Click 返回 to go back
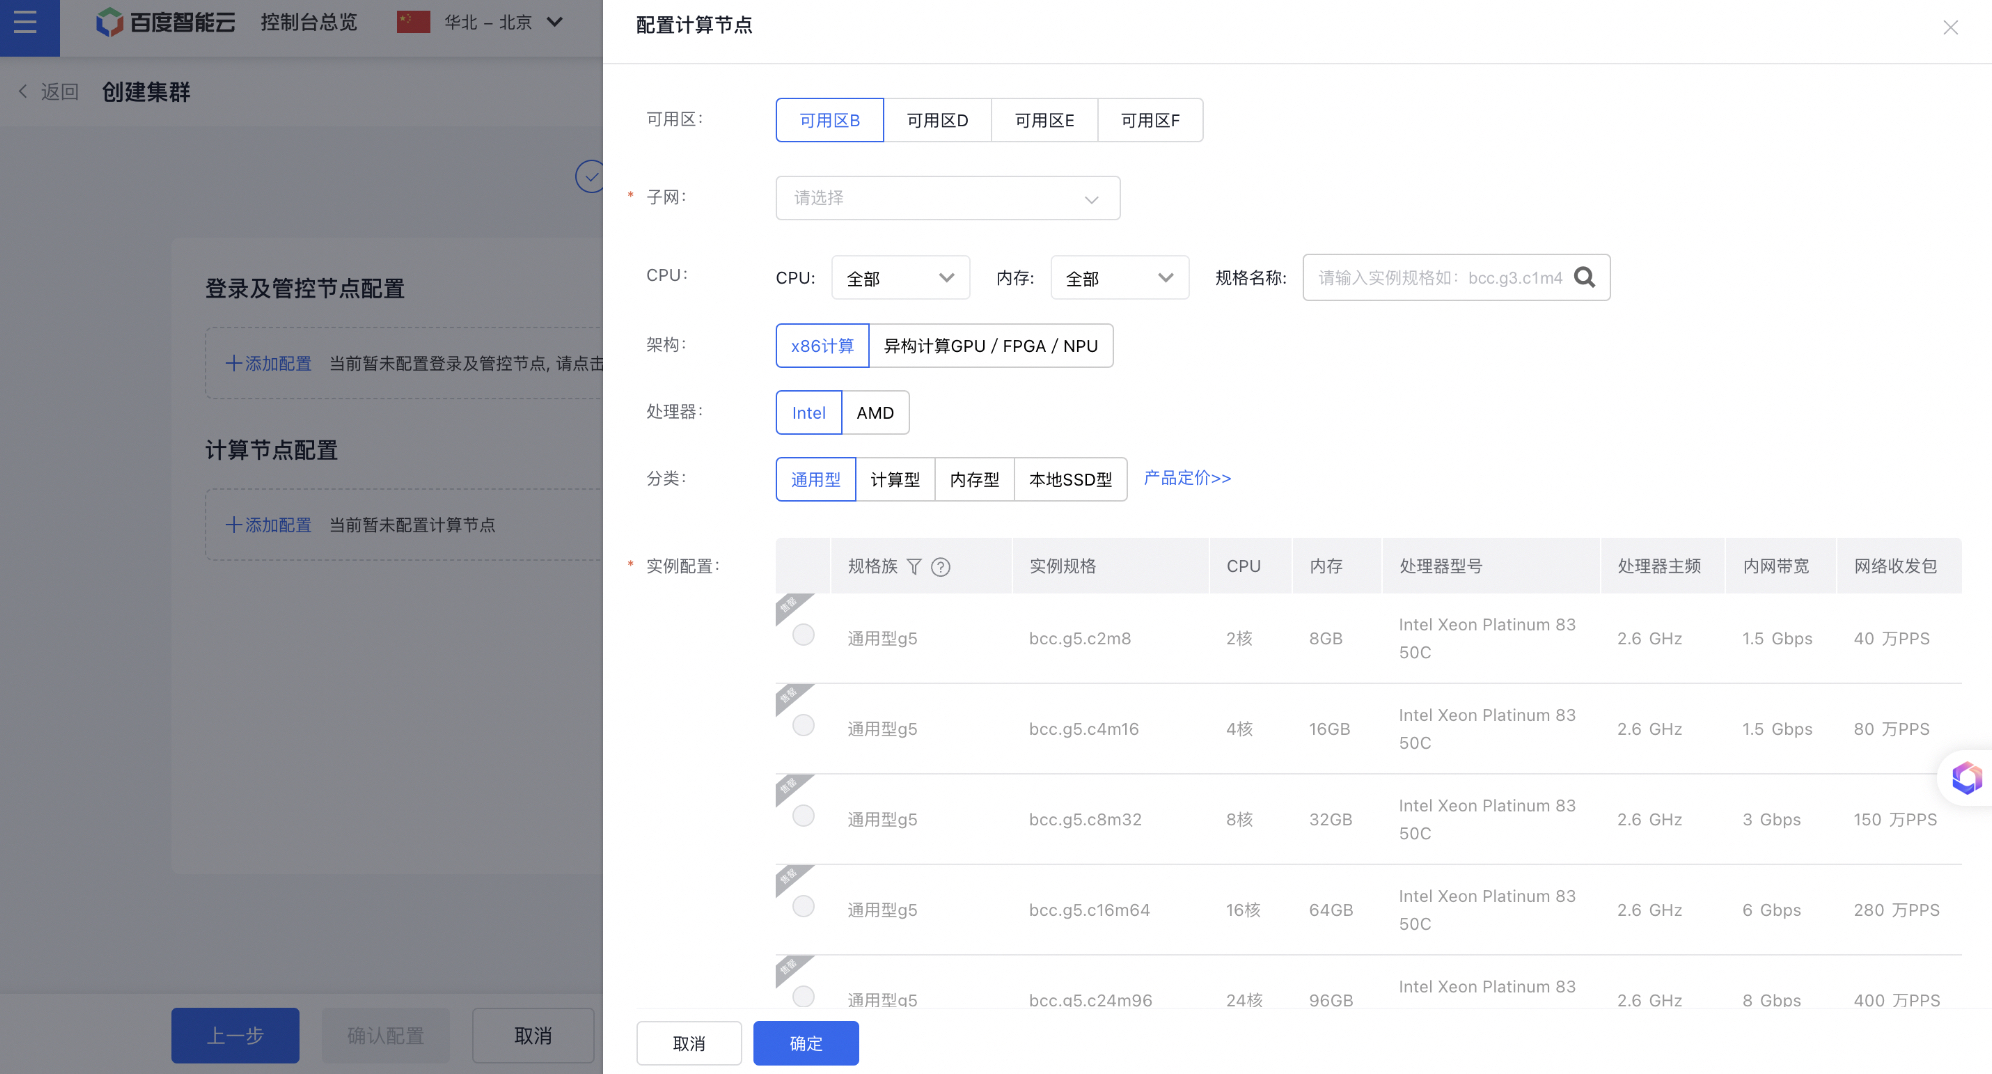The width and height of the screenshot is (1992, 1074). [59, 92]
